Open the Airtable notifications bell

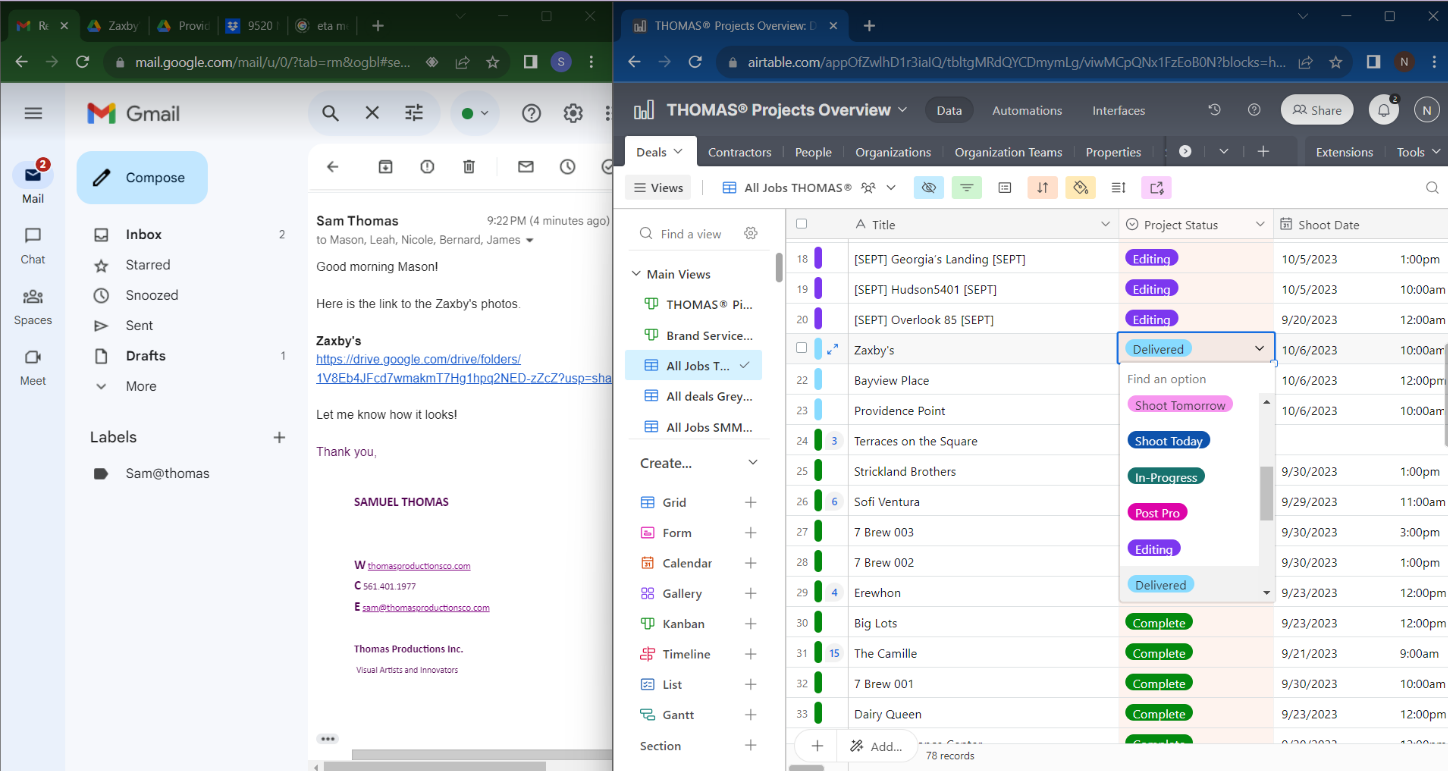1384,110
